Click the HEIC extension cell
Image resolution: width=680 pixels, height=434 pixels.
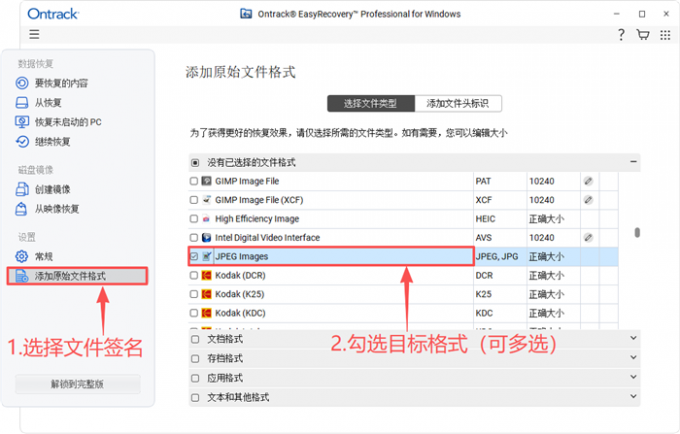click(485, 219)
